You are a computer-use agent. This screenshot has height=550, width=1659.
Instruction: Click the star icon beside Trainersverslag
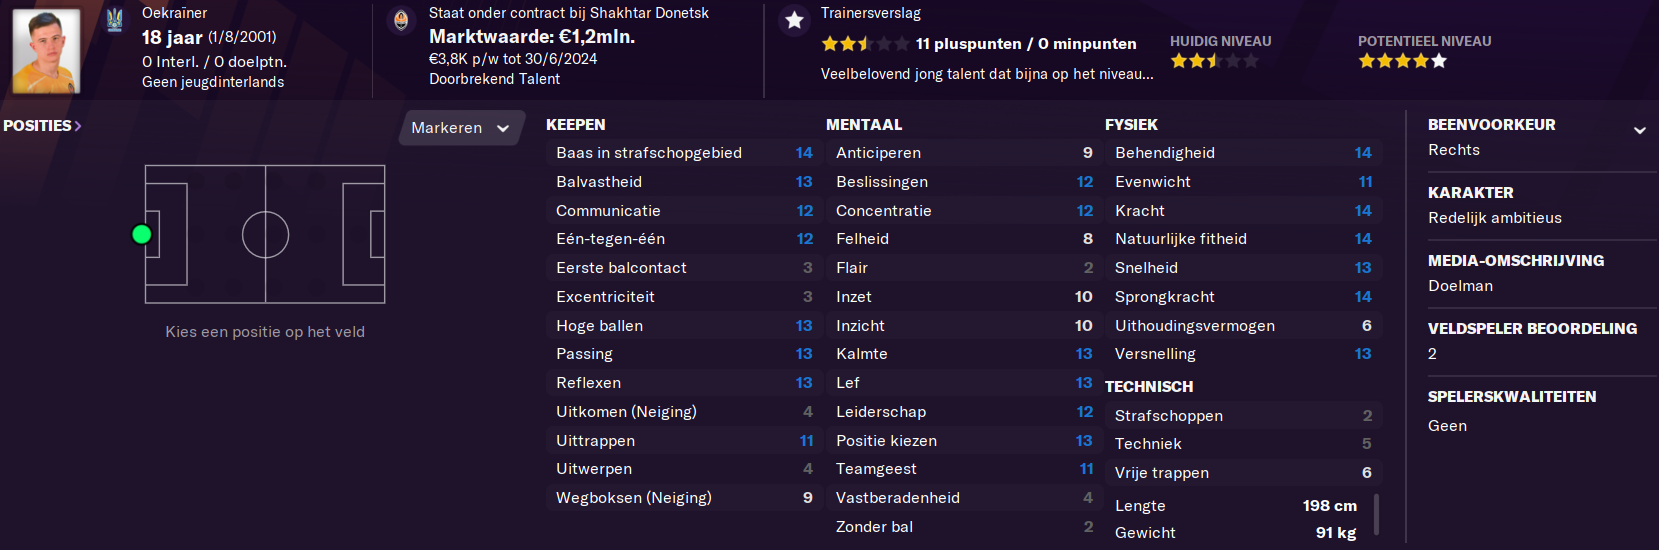[x=794, y=20]
